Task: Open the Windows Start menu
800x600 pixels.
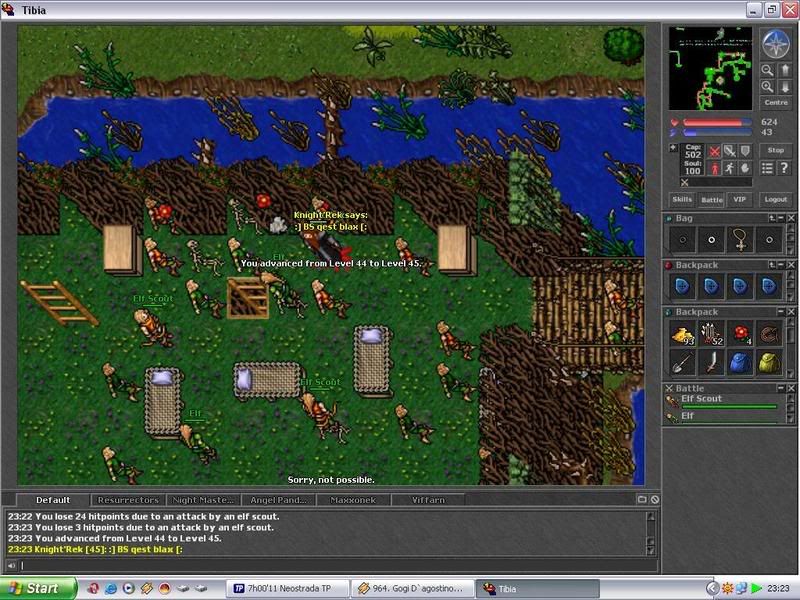Action: click(x=38, y=588)
